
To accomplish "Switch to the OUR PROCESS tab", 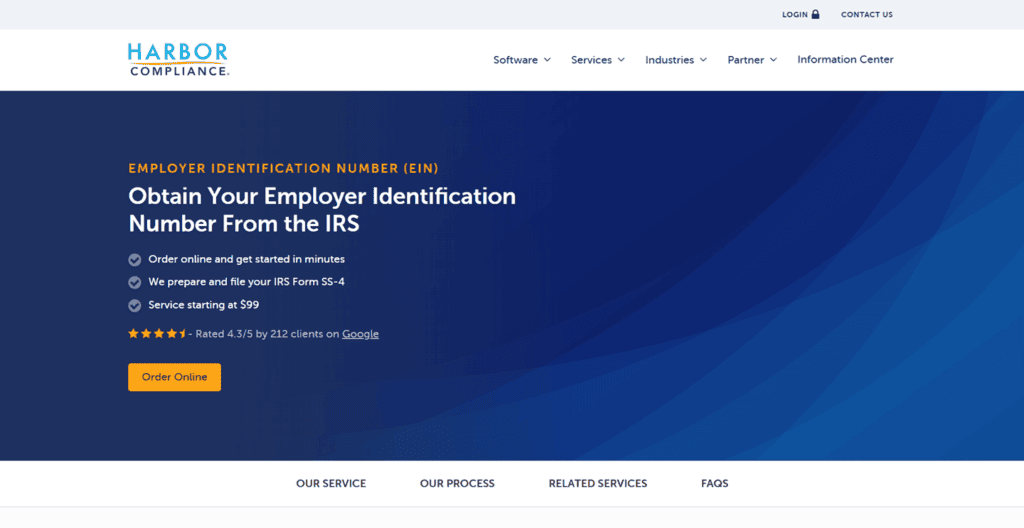I will tap(457, 484).
